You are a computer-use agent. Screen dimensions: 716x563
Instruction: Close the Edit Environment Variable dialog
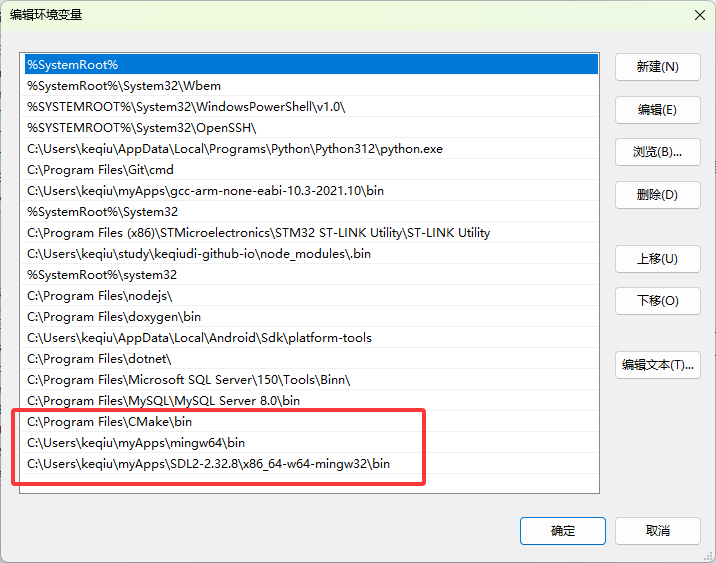pos(698,14)
